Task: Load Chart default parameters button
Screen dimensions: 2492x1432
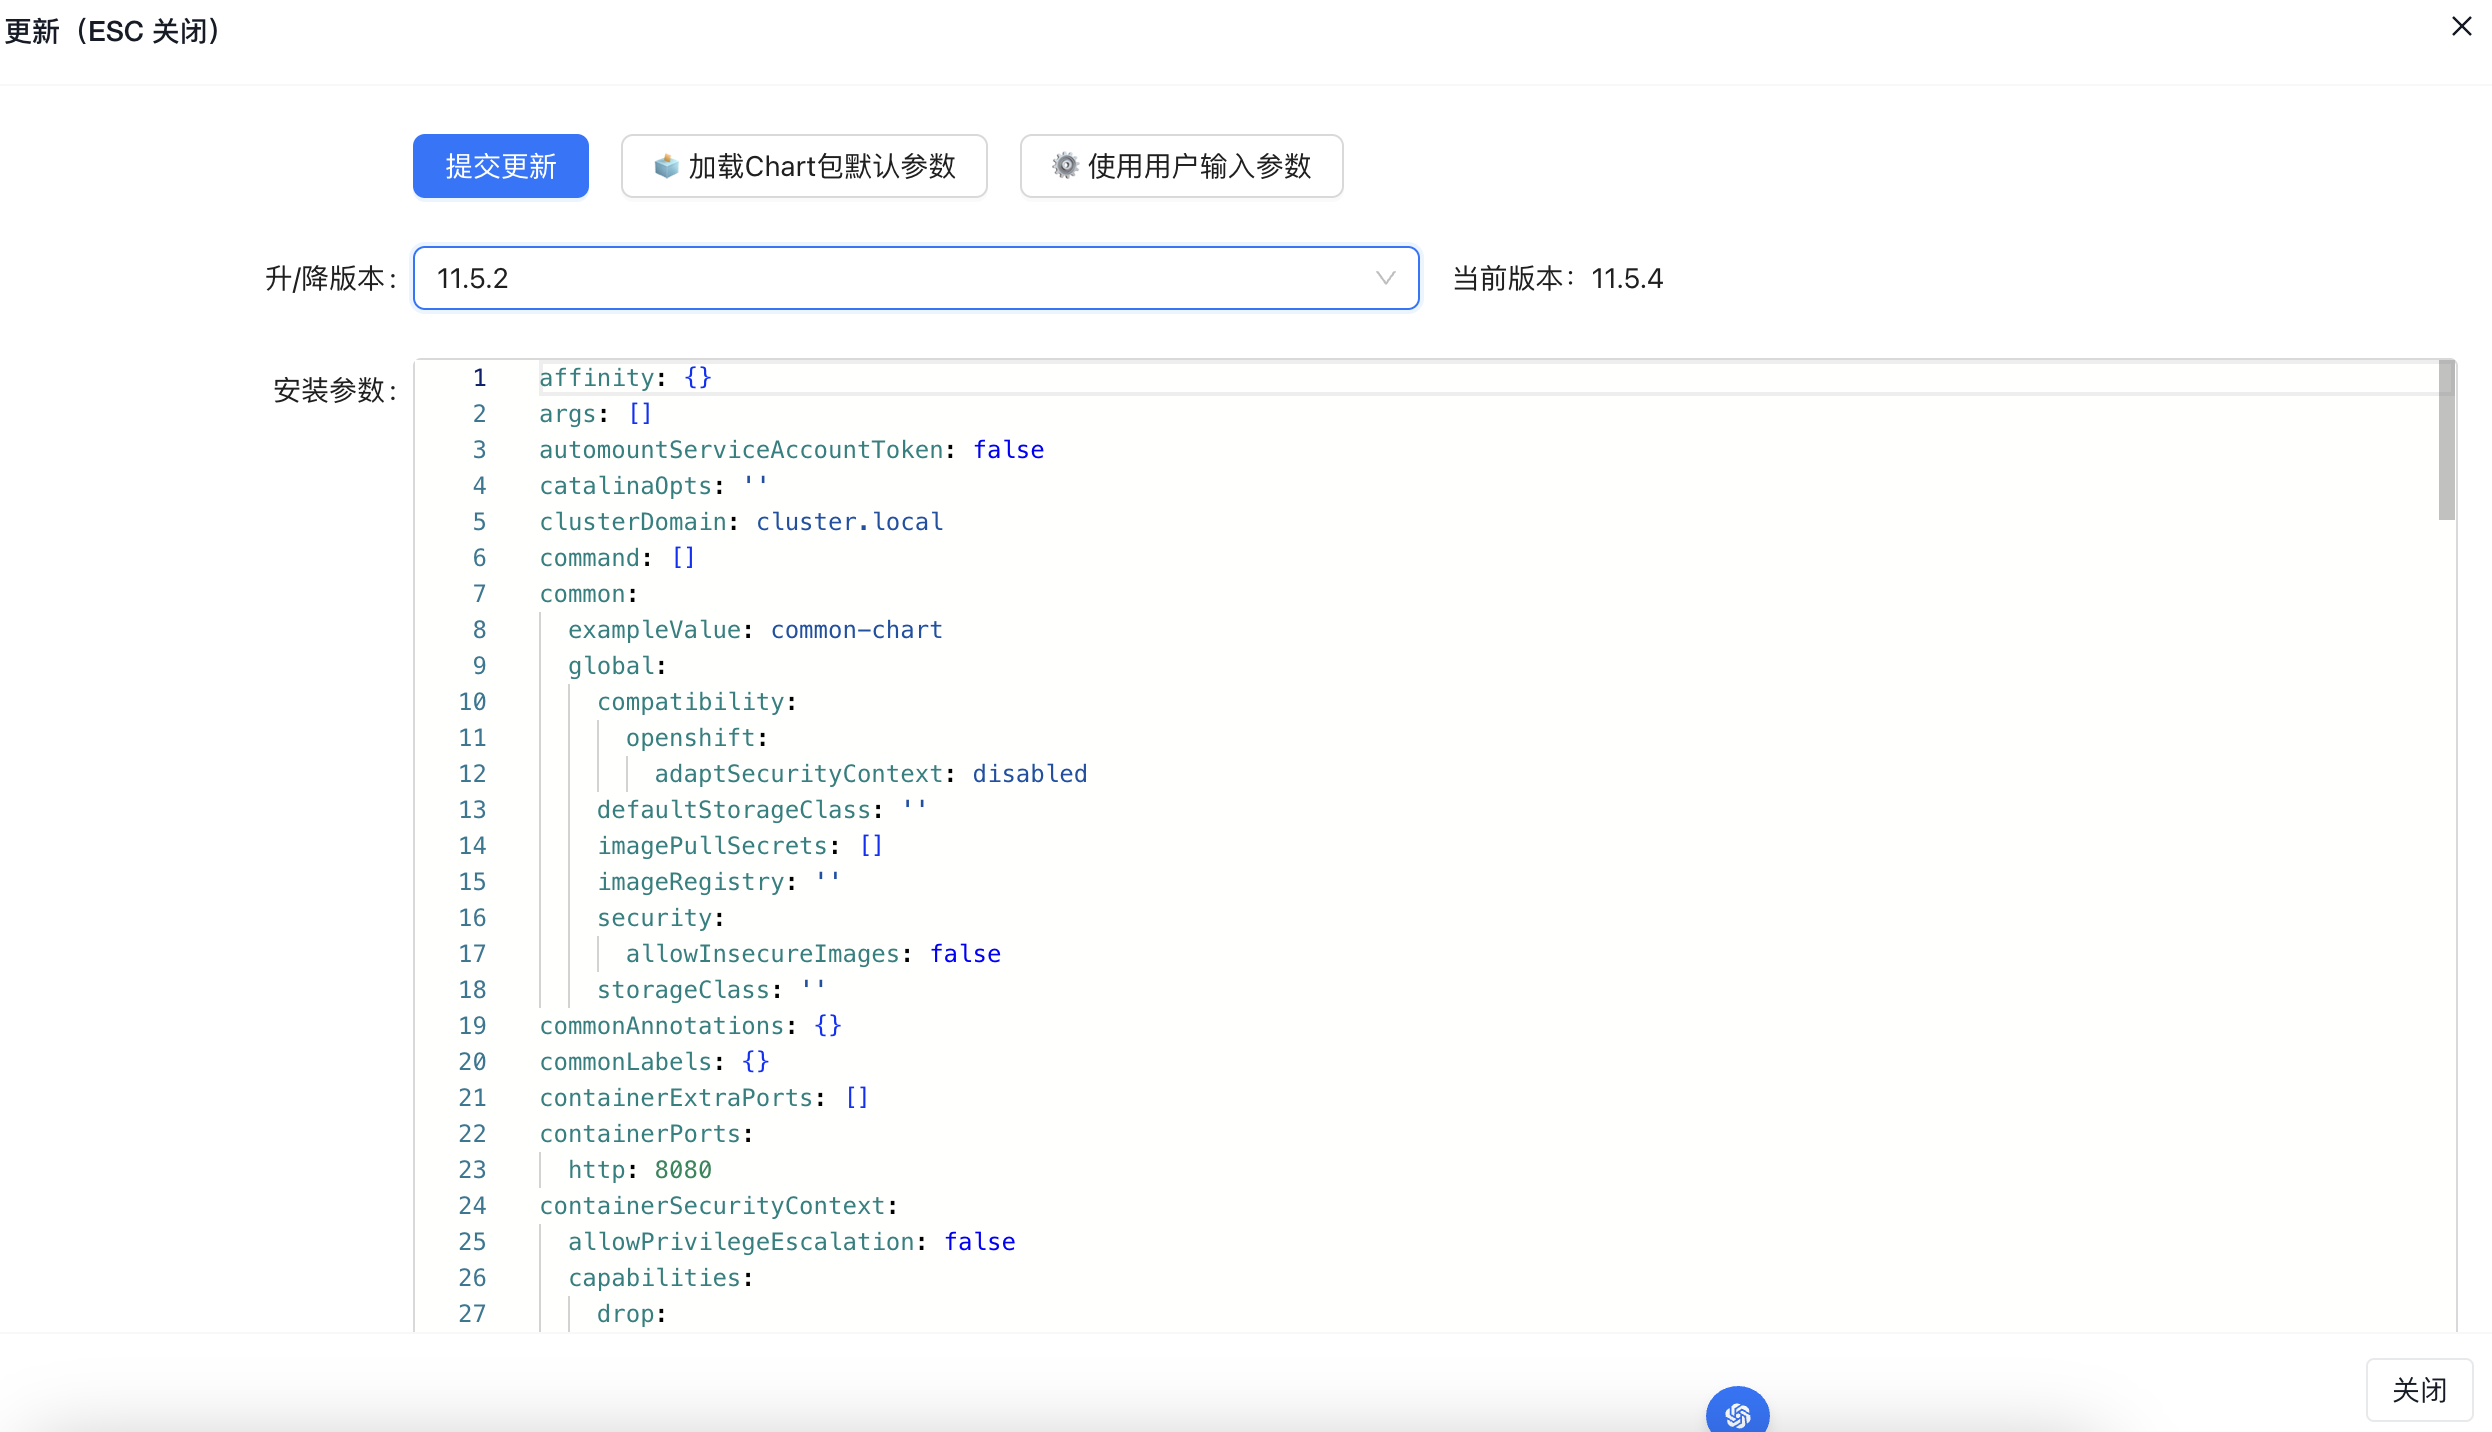Action: pos(804,166)
